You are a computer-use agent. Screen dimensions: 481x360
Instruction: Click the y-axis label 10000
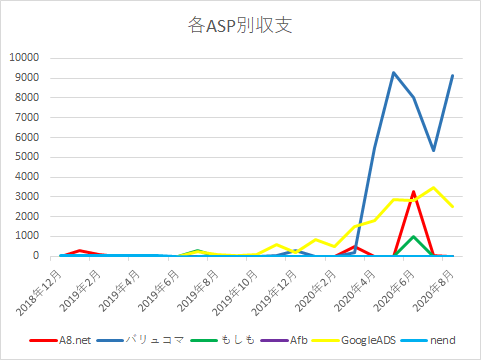tap(24, 58)
